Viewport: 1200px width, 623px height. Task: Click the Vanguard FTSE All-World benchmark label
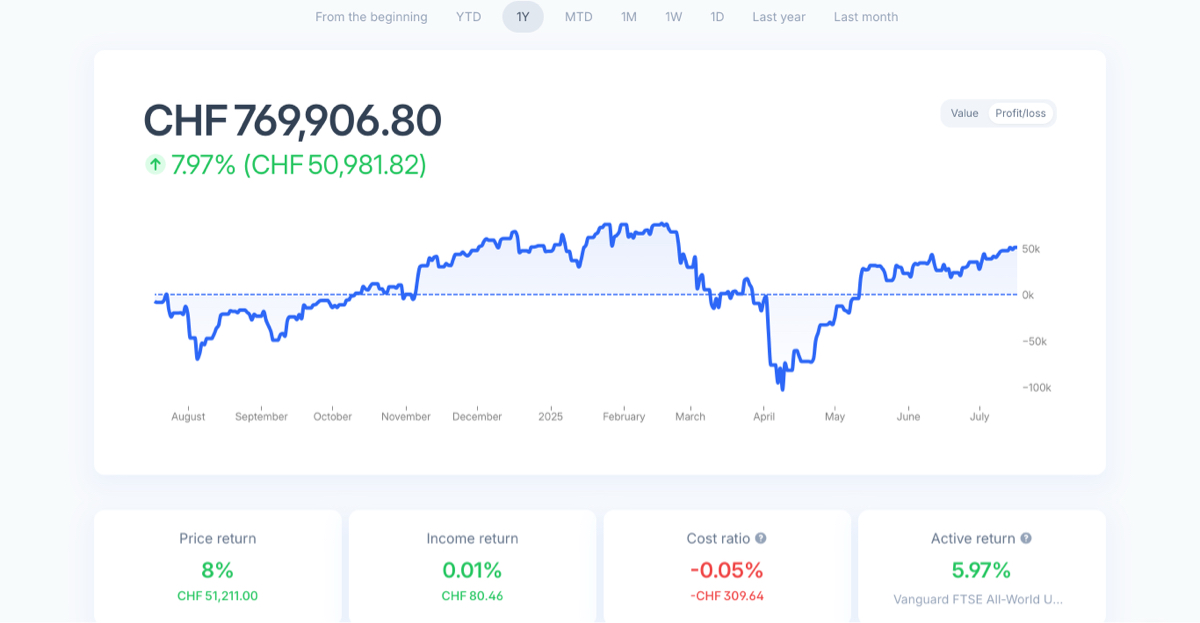click(978, 599)
